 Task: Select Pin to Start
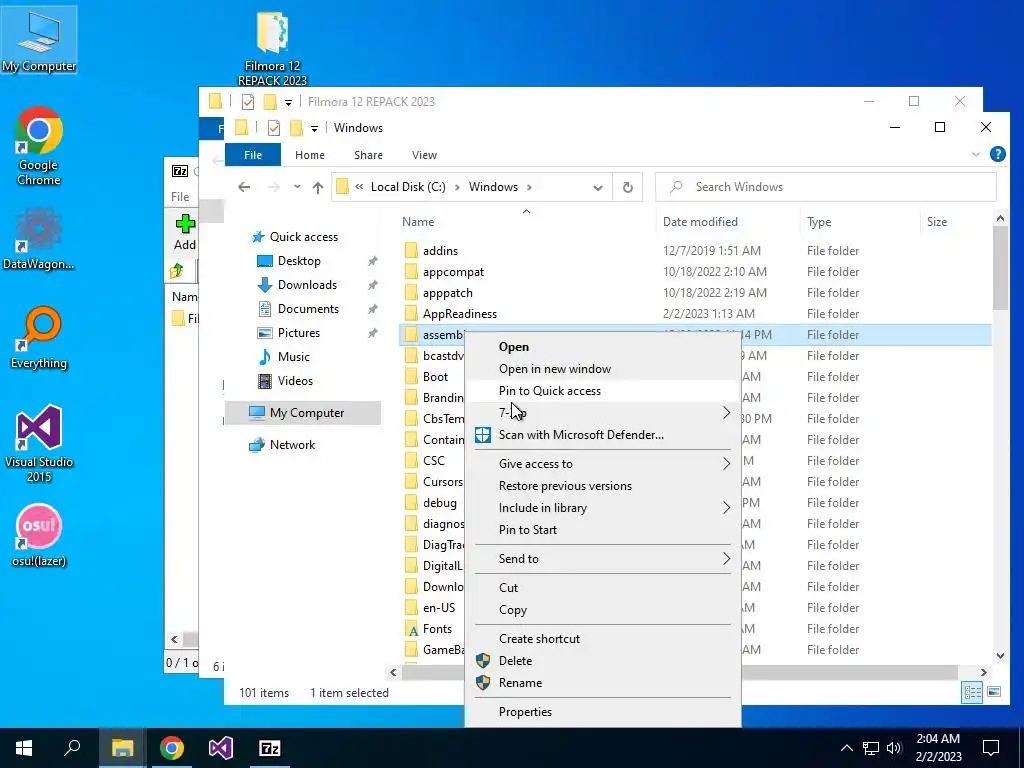point(528,530)
